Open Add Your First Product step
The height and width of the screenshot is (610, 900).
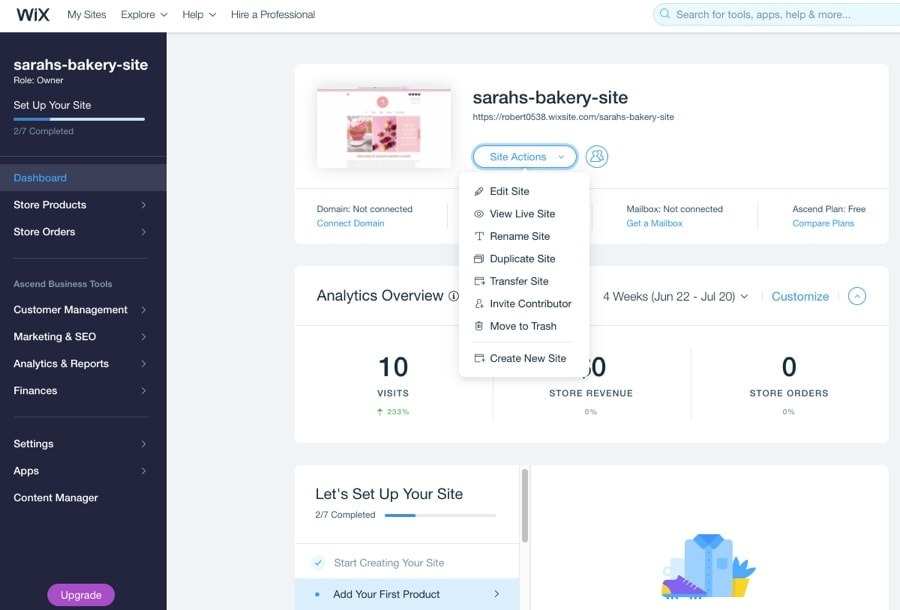pos(407,595)
